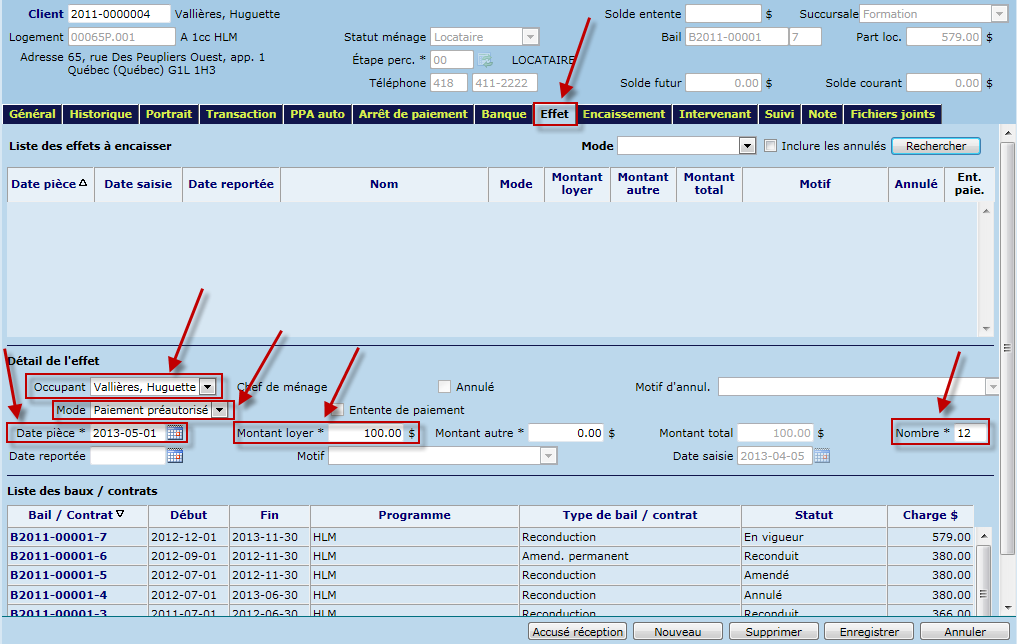Switch to the Encaissement tab

623,114
